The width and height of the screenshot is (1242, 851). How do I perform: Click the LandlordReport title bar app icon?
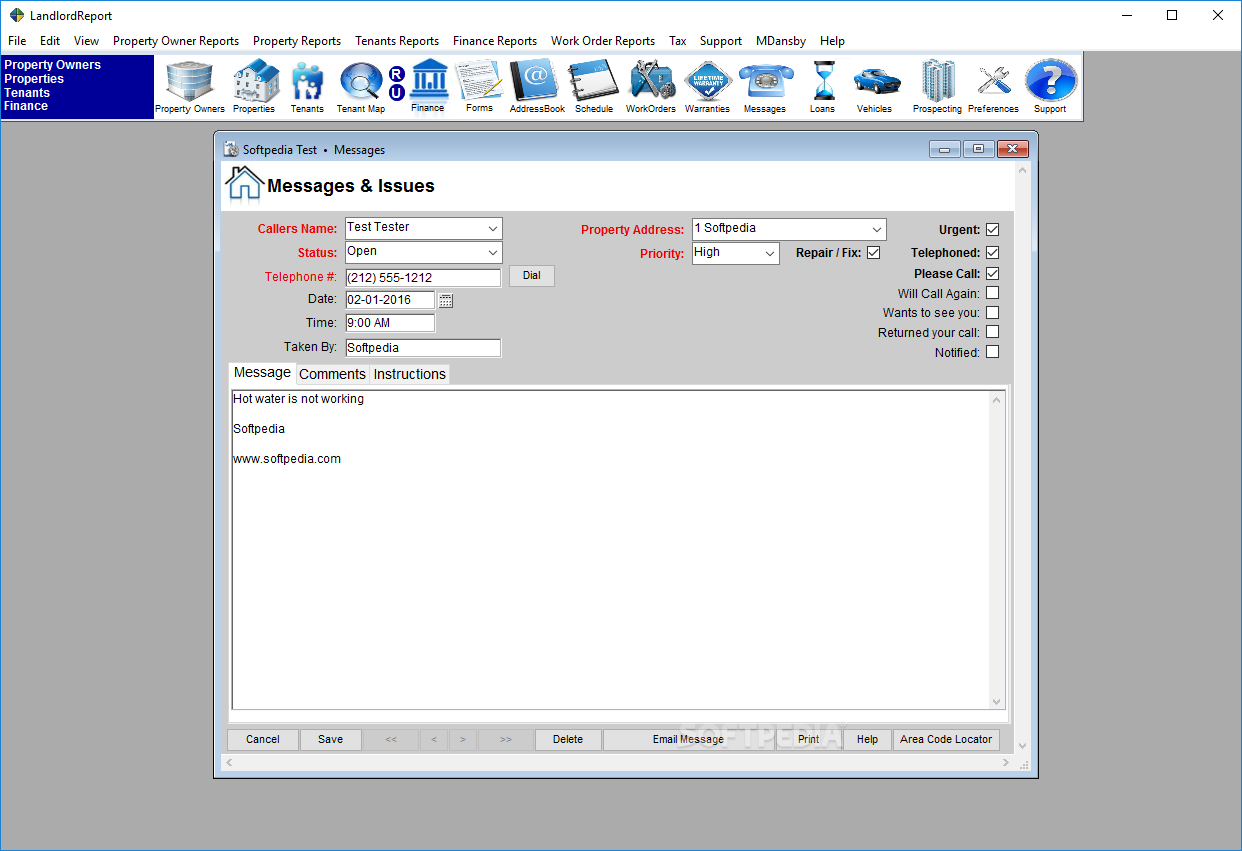[x=16, y=15]
